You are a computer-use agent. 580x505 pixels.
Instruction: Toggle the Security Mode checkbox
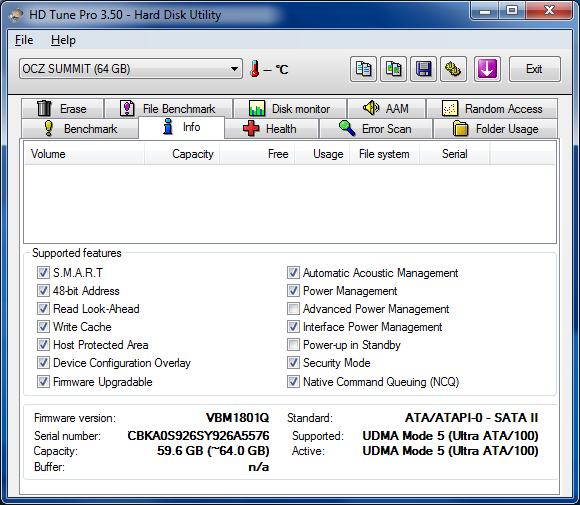(x=293, y=363)
